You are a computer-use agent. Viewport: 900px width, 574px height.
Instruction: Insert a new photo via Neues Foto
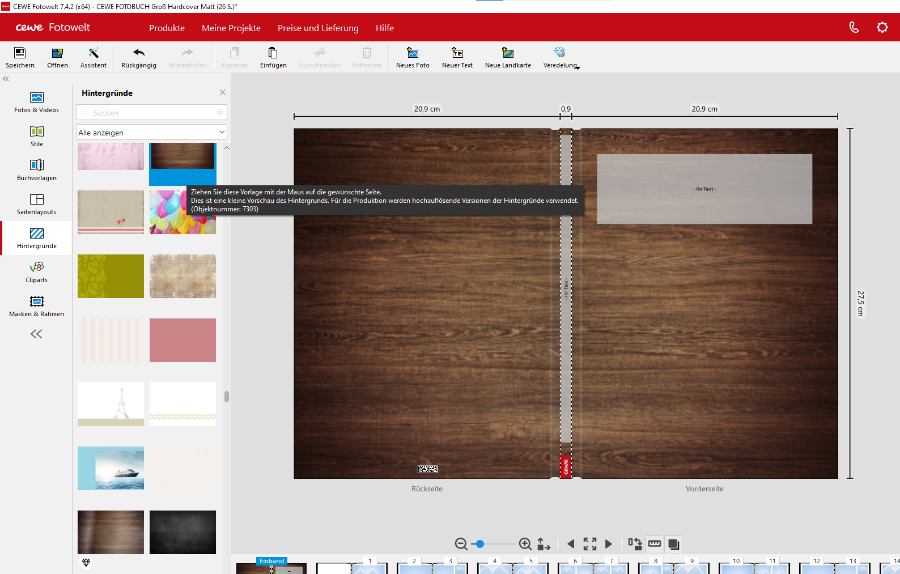412,53
